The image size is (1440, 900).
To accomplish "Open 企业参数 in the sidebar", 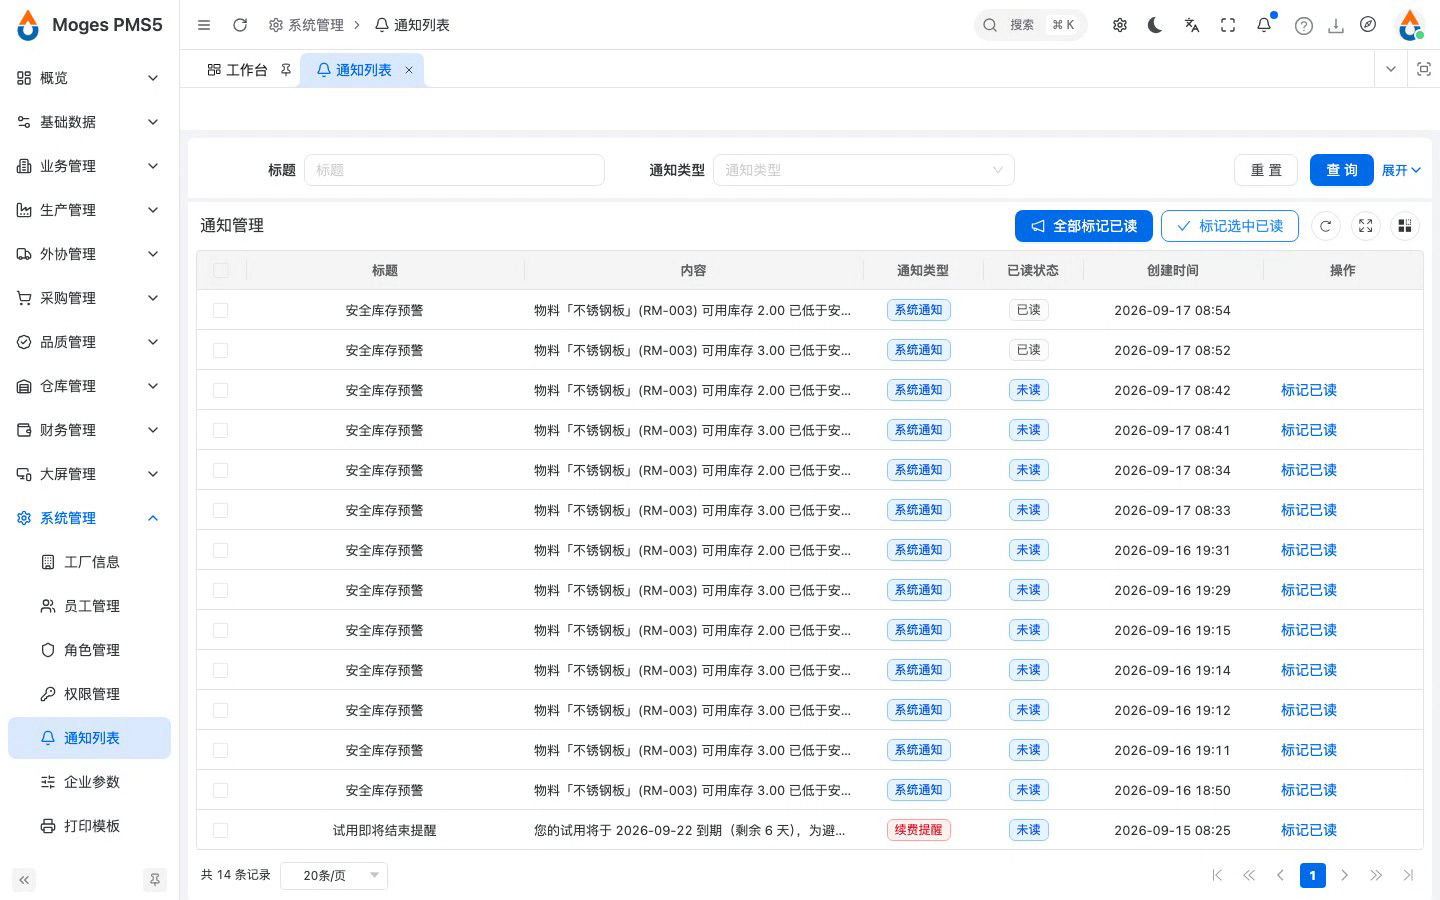I will 89,782.
